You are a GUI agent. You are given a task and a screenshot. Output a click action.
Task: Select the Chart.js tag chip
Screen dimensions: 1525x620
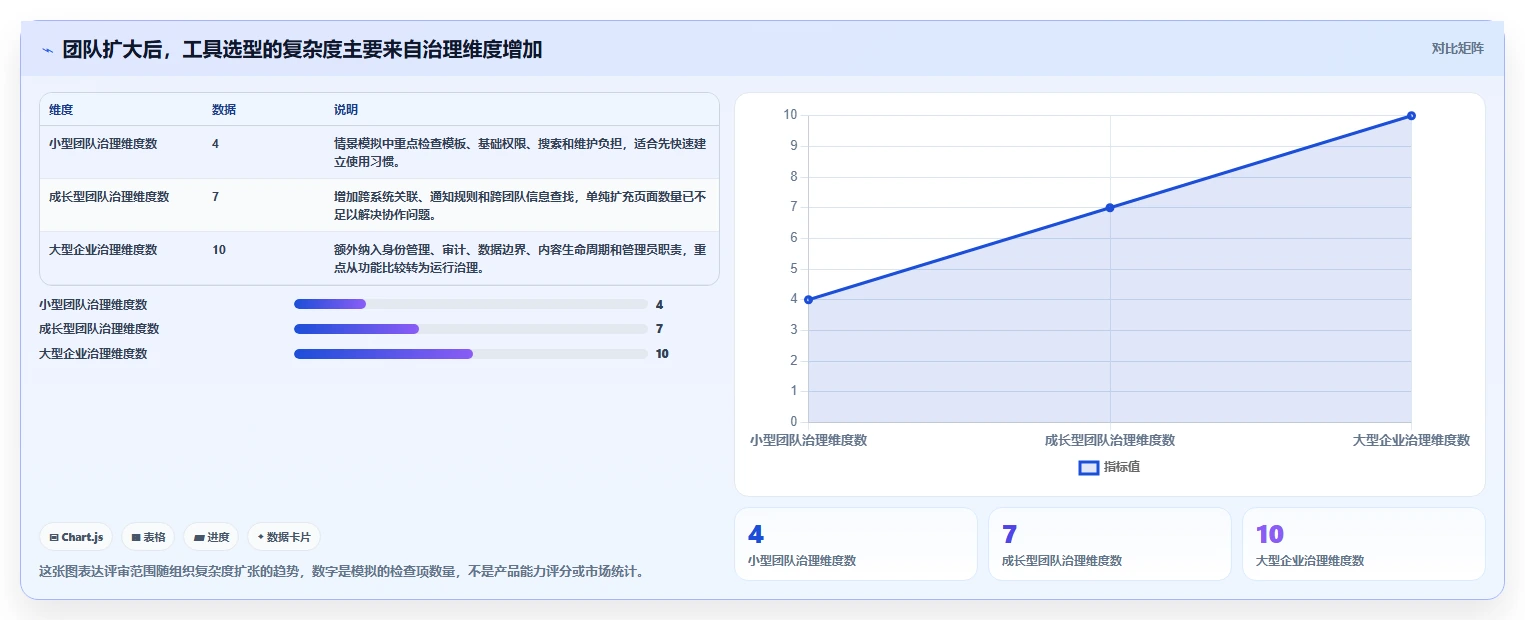(77, 537)
